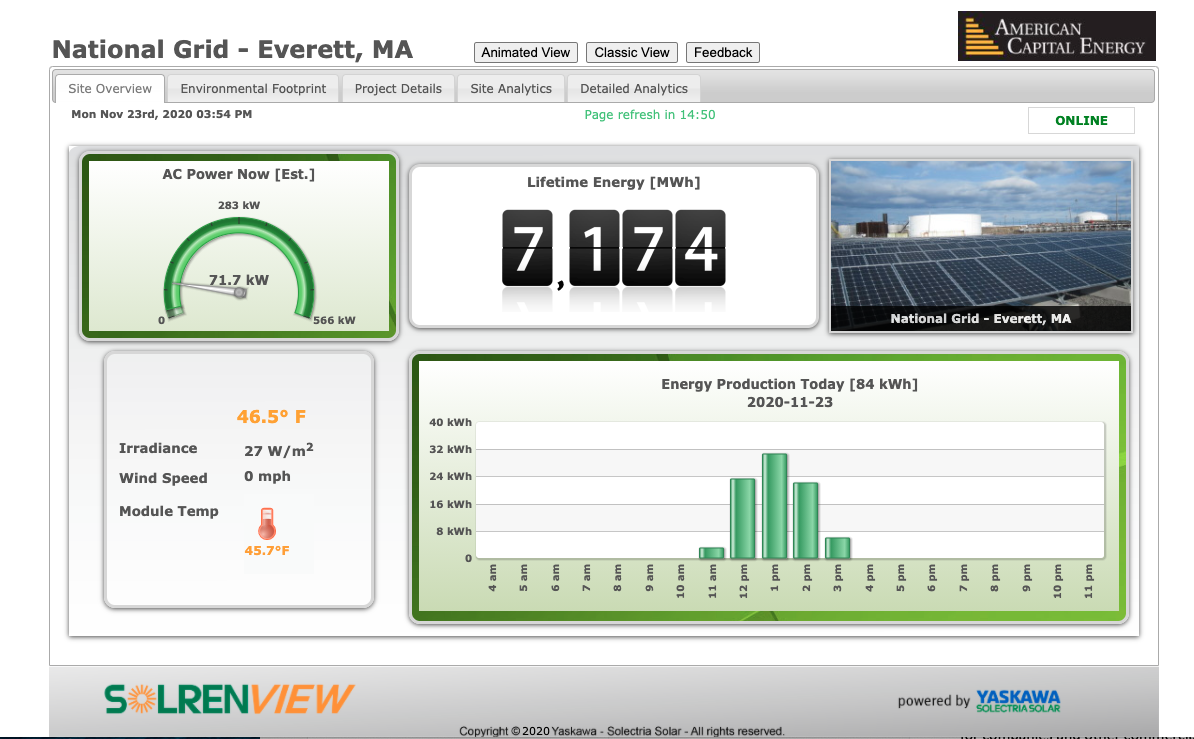Click the photo caption National Grid - Everett, MA
This screenshot has width=1194, height=739.
click(981, 318)
